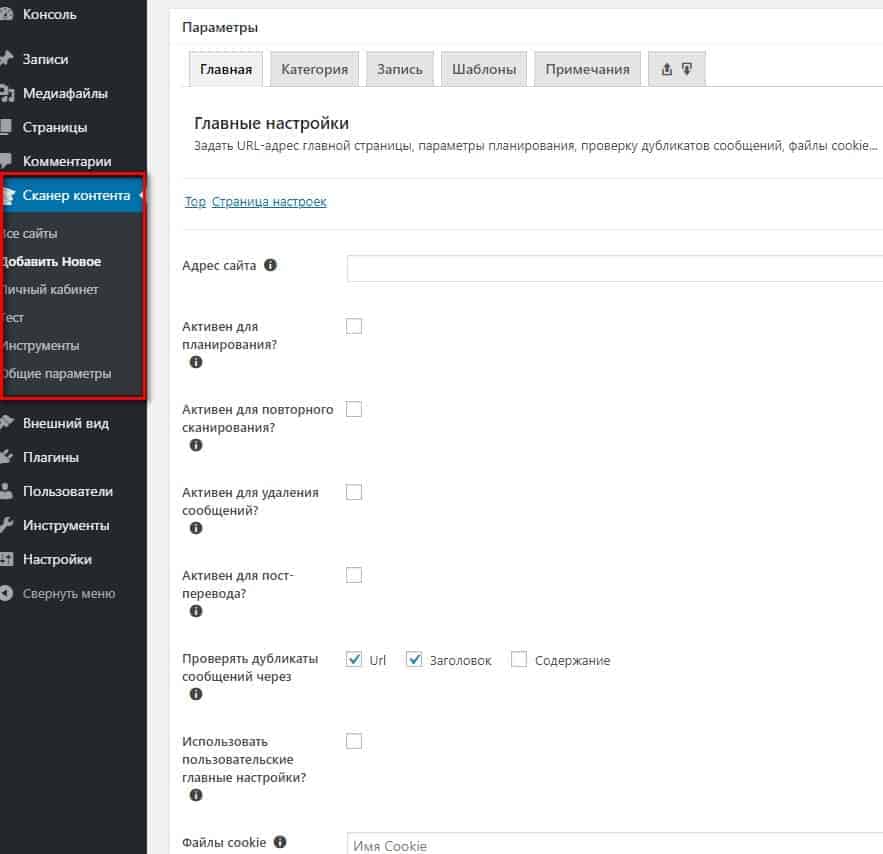Open Все сайты in Сканер контента submenu
883x854 pixels.
(x=30, y=233)
